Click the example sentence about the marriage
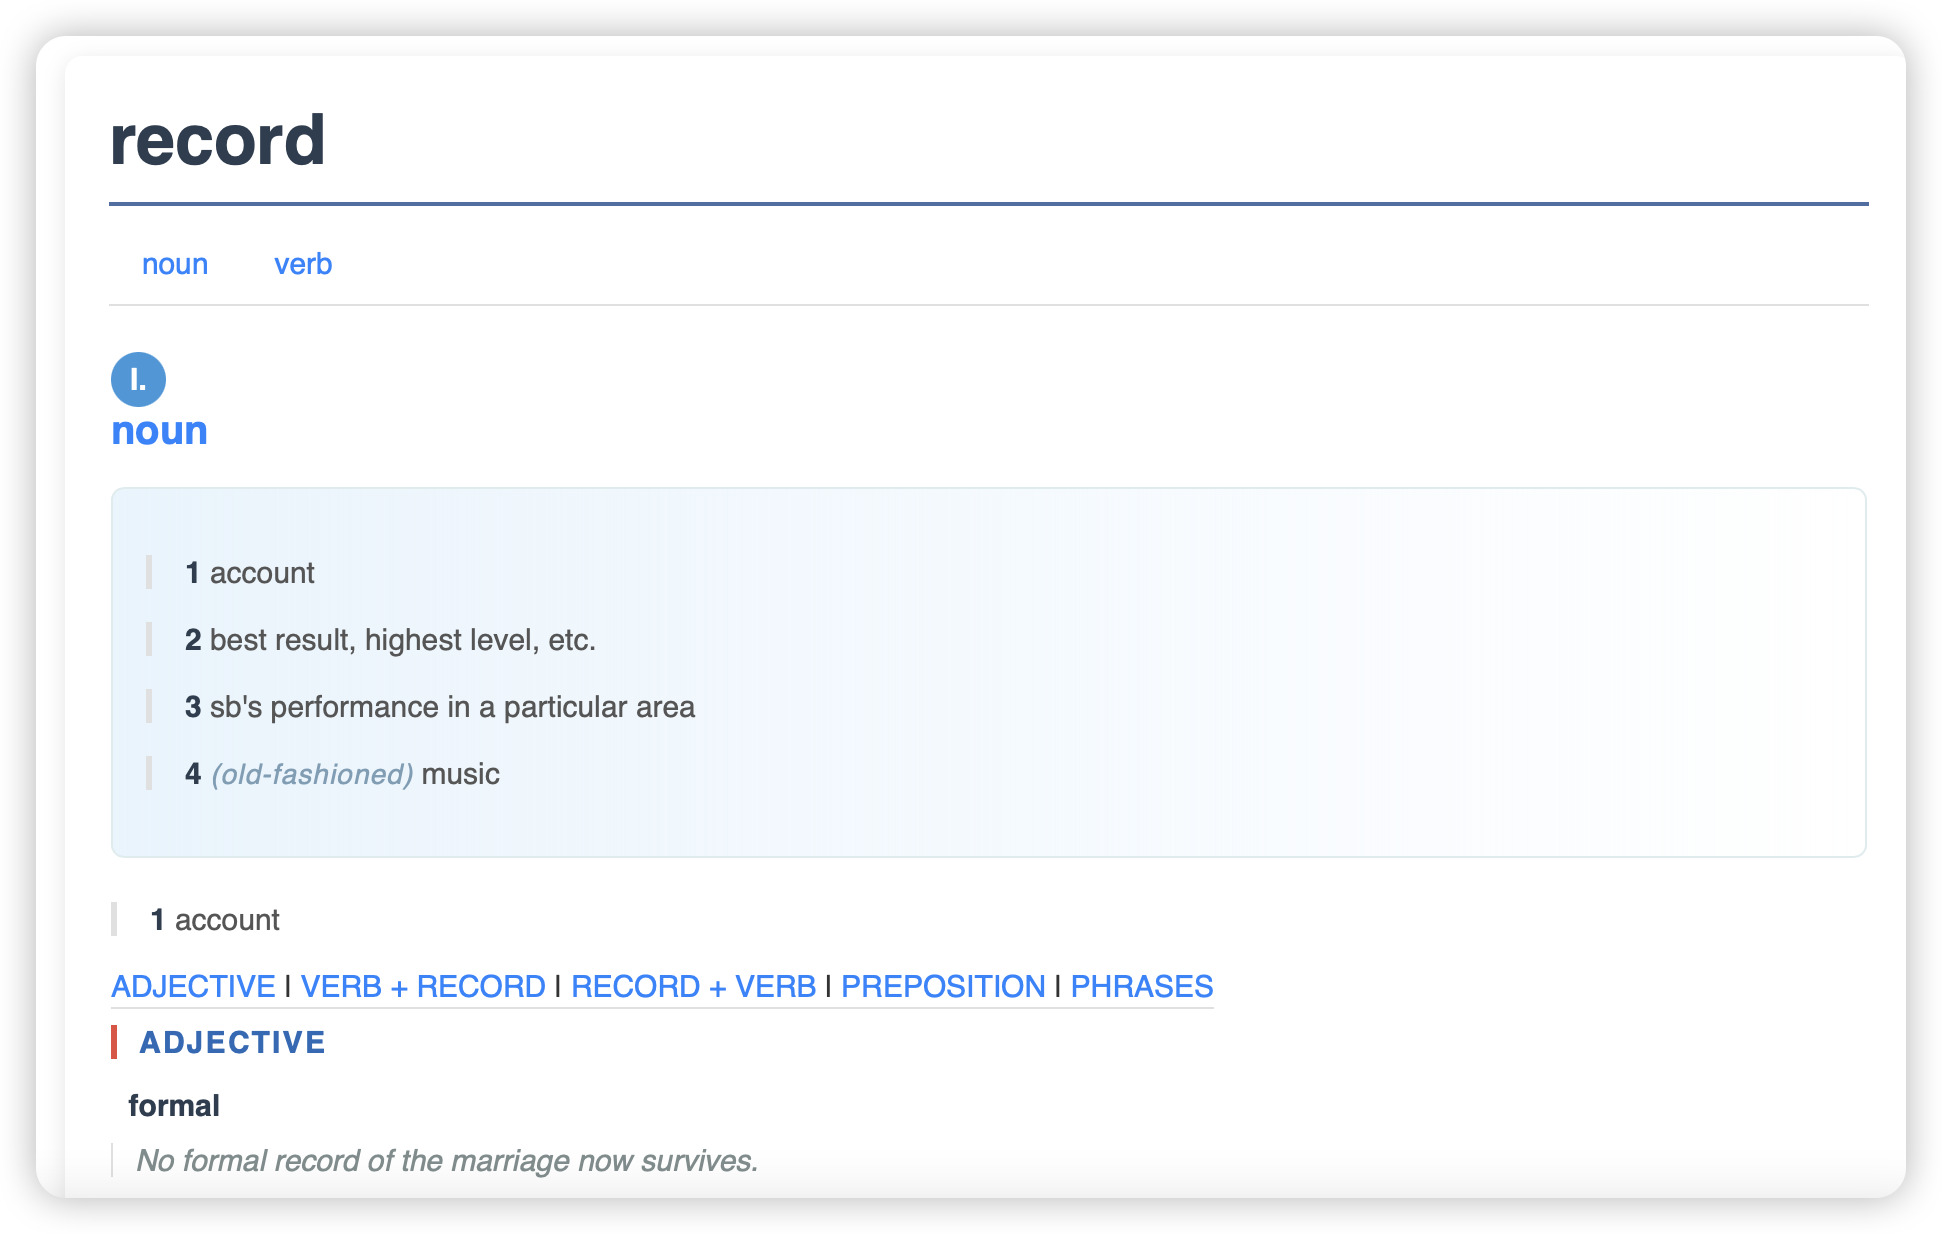The height and width of the screenshot is (1234, 1942). [x=447, y=1161]
